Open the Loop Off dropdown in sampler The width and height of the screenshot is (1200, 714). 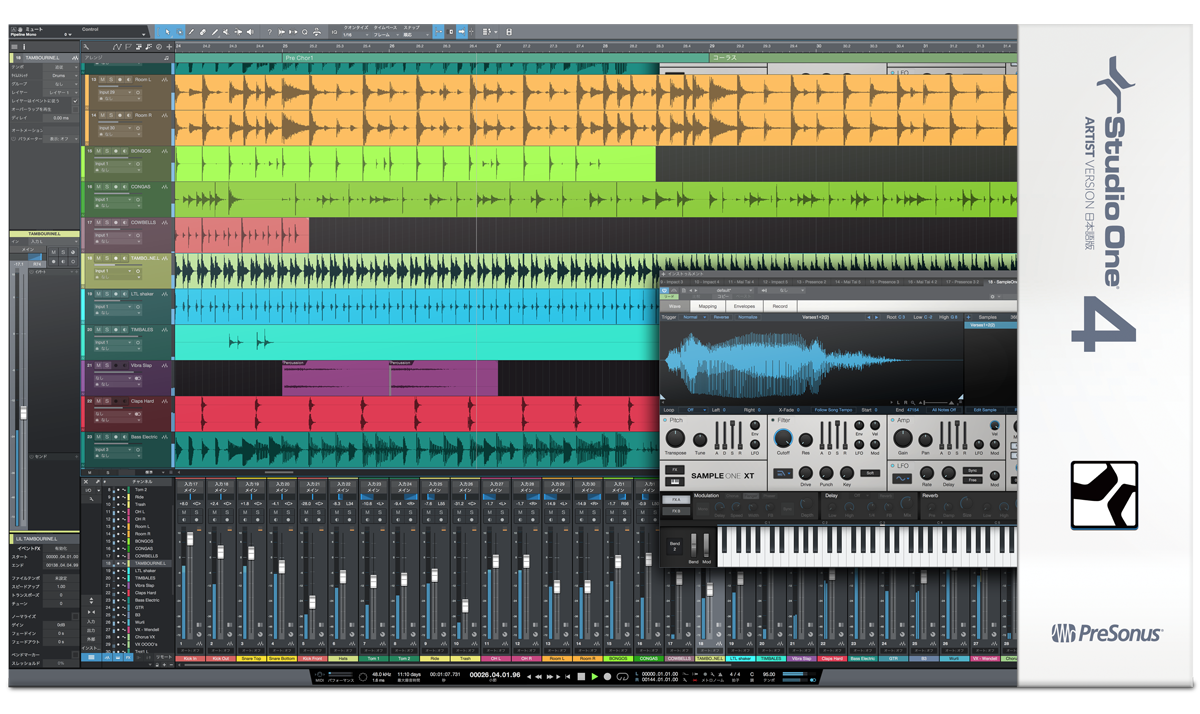693,410
